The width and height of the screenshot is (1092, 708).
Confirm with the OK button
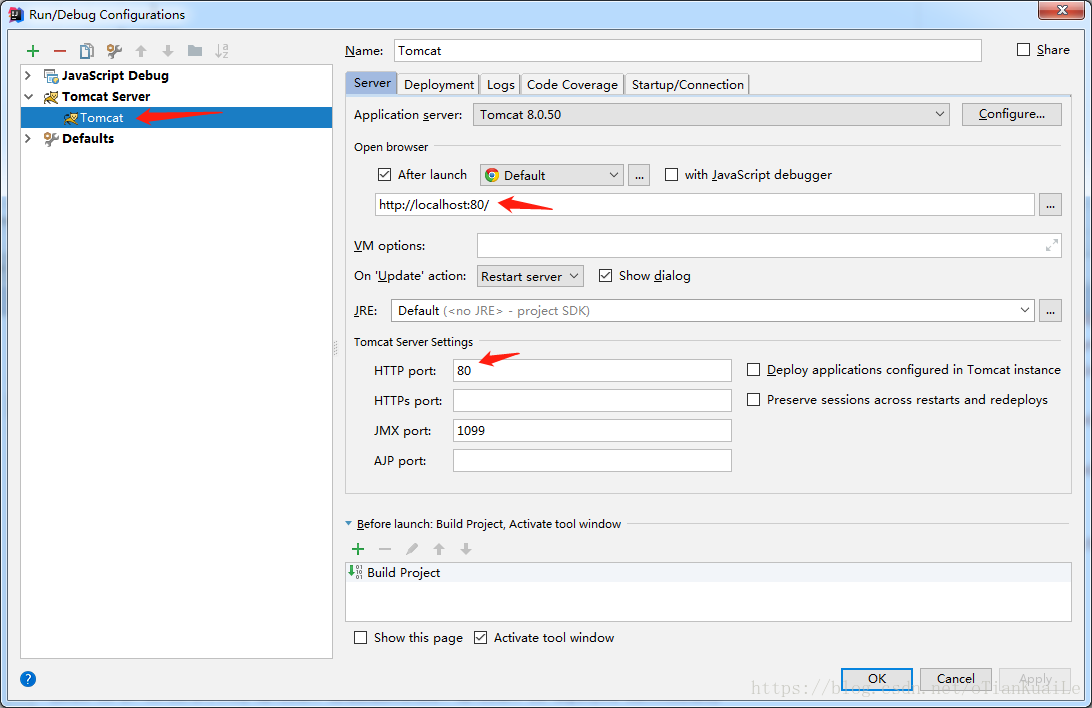tap(877, 679)
